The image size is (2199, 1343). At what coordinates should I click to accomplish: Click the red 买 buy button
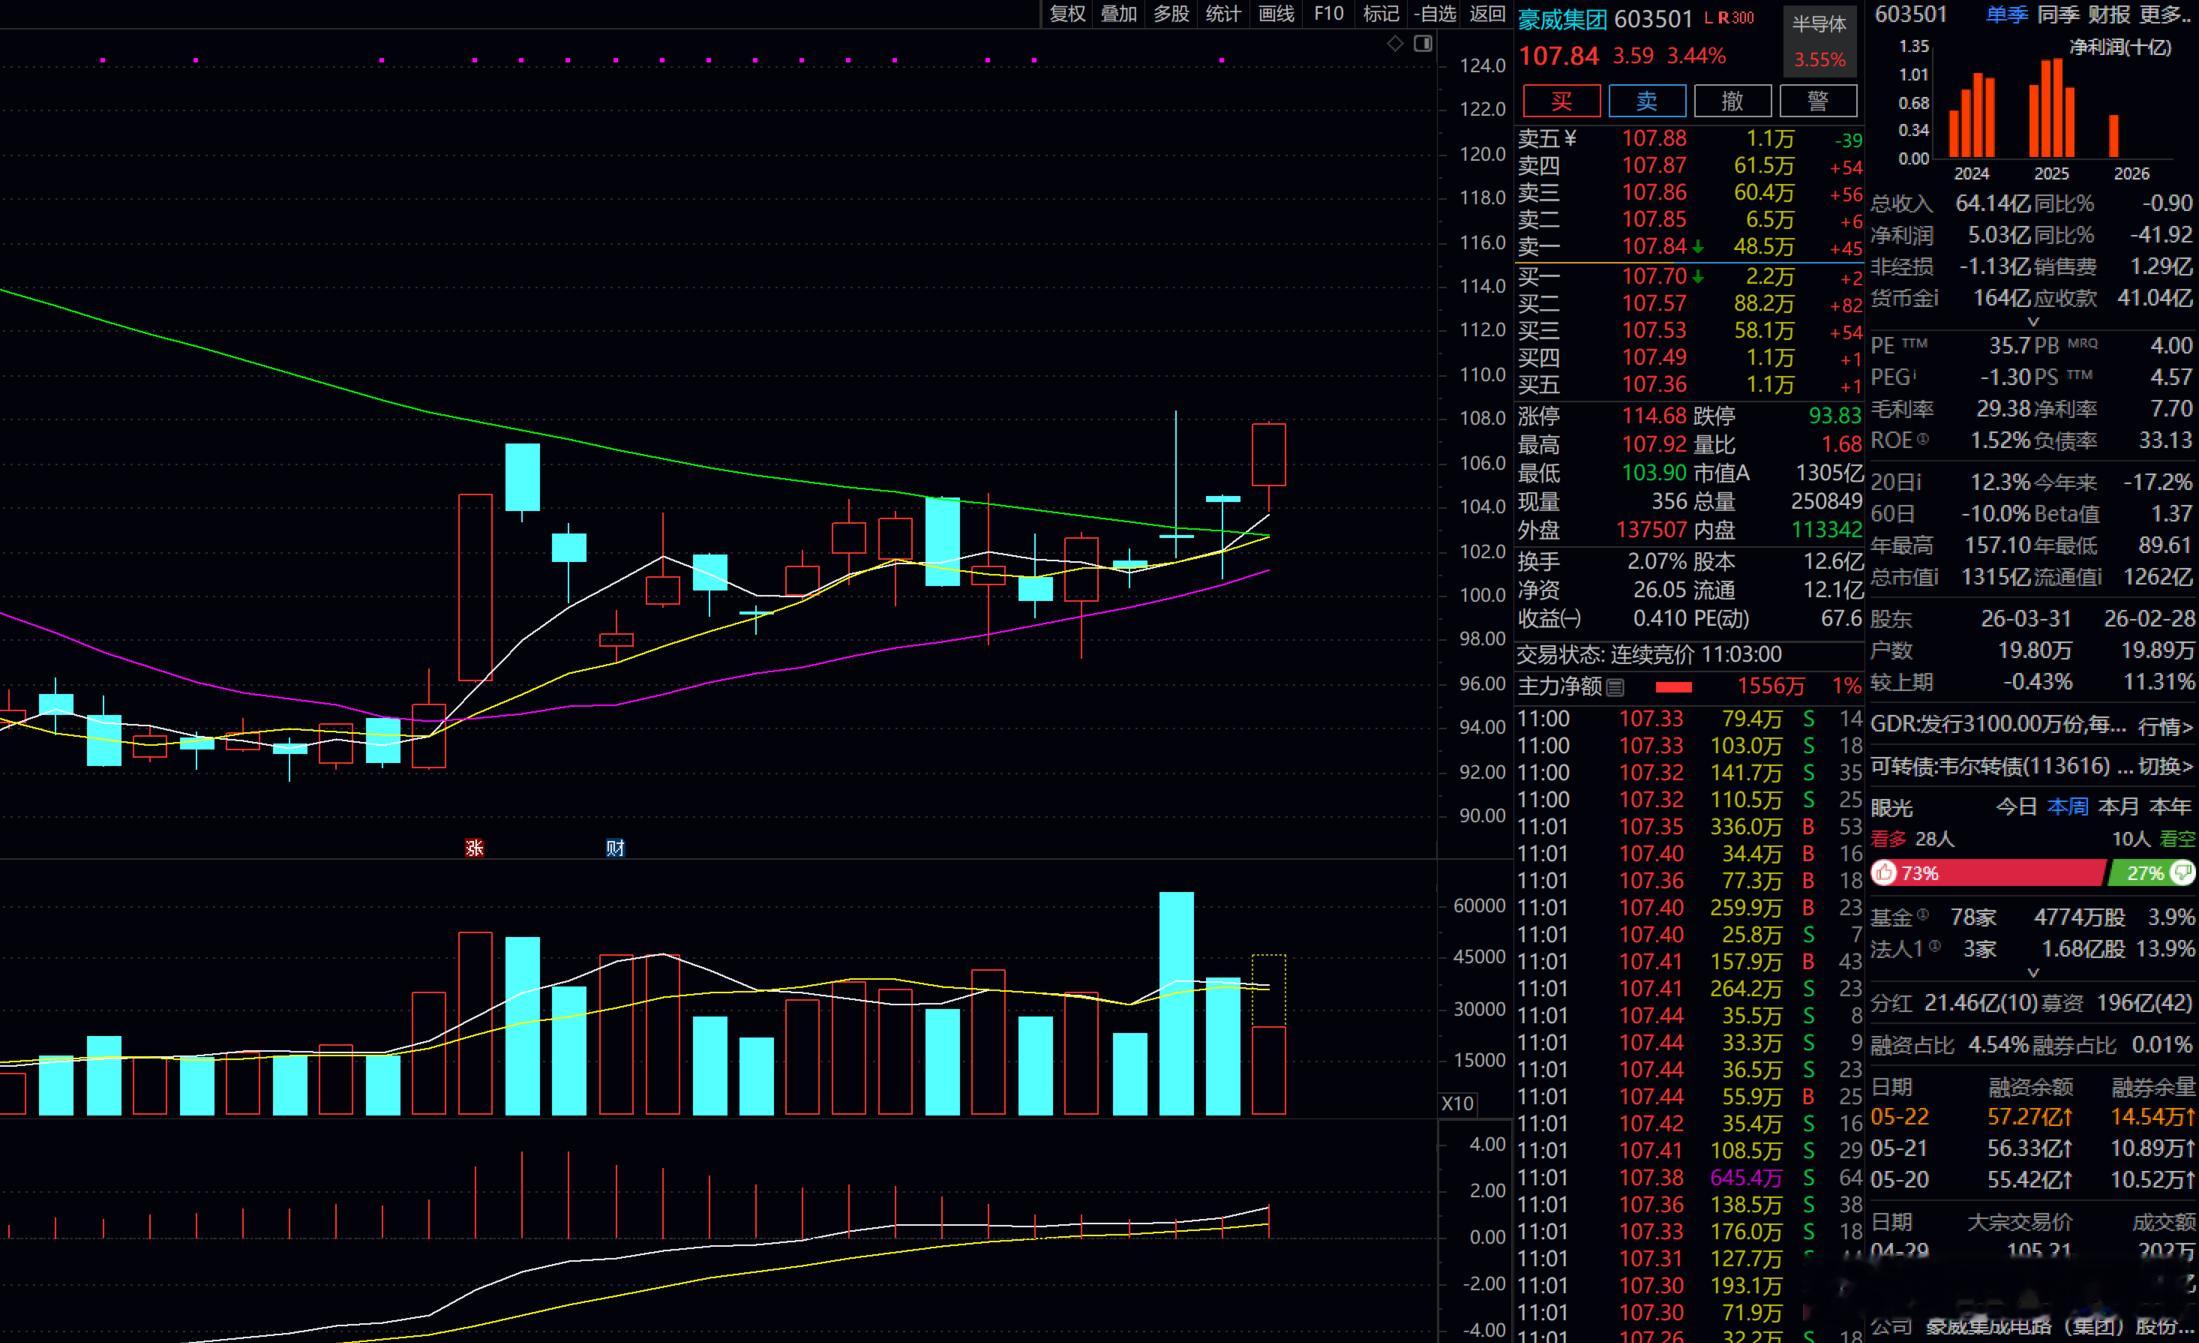1561,101
